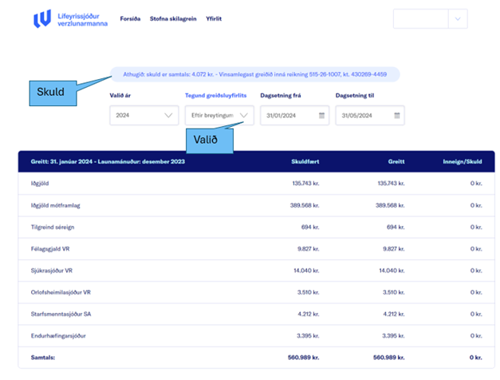Open the calendar icon in Dagsetning frá
Screen dimensions: 500x380
pos(322,115)
